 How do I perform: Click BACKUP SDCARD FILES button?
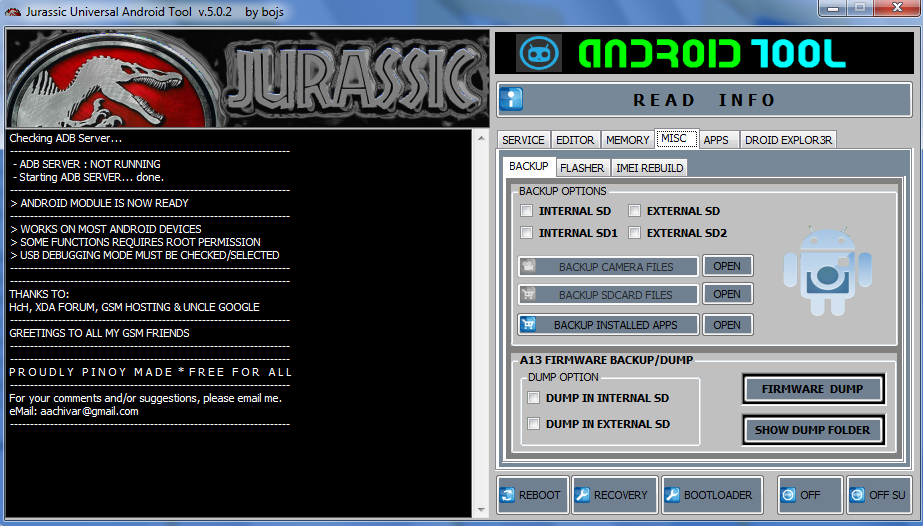pyautogui.click(x=608, y=295)
